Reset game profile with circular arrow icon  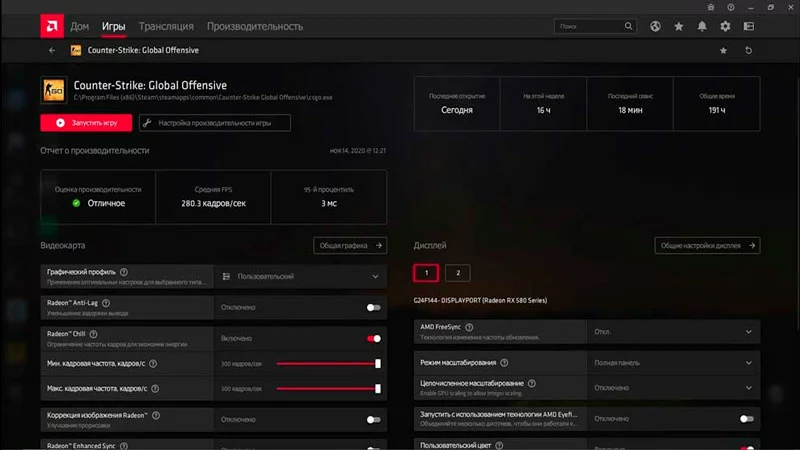(x=748, y=50)
